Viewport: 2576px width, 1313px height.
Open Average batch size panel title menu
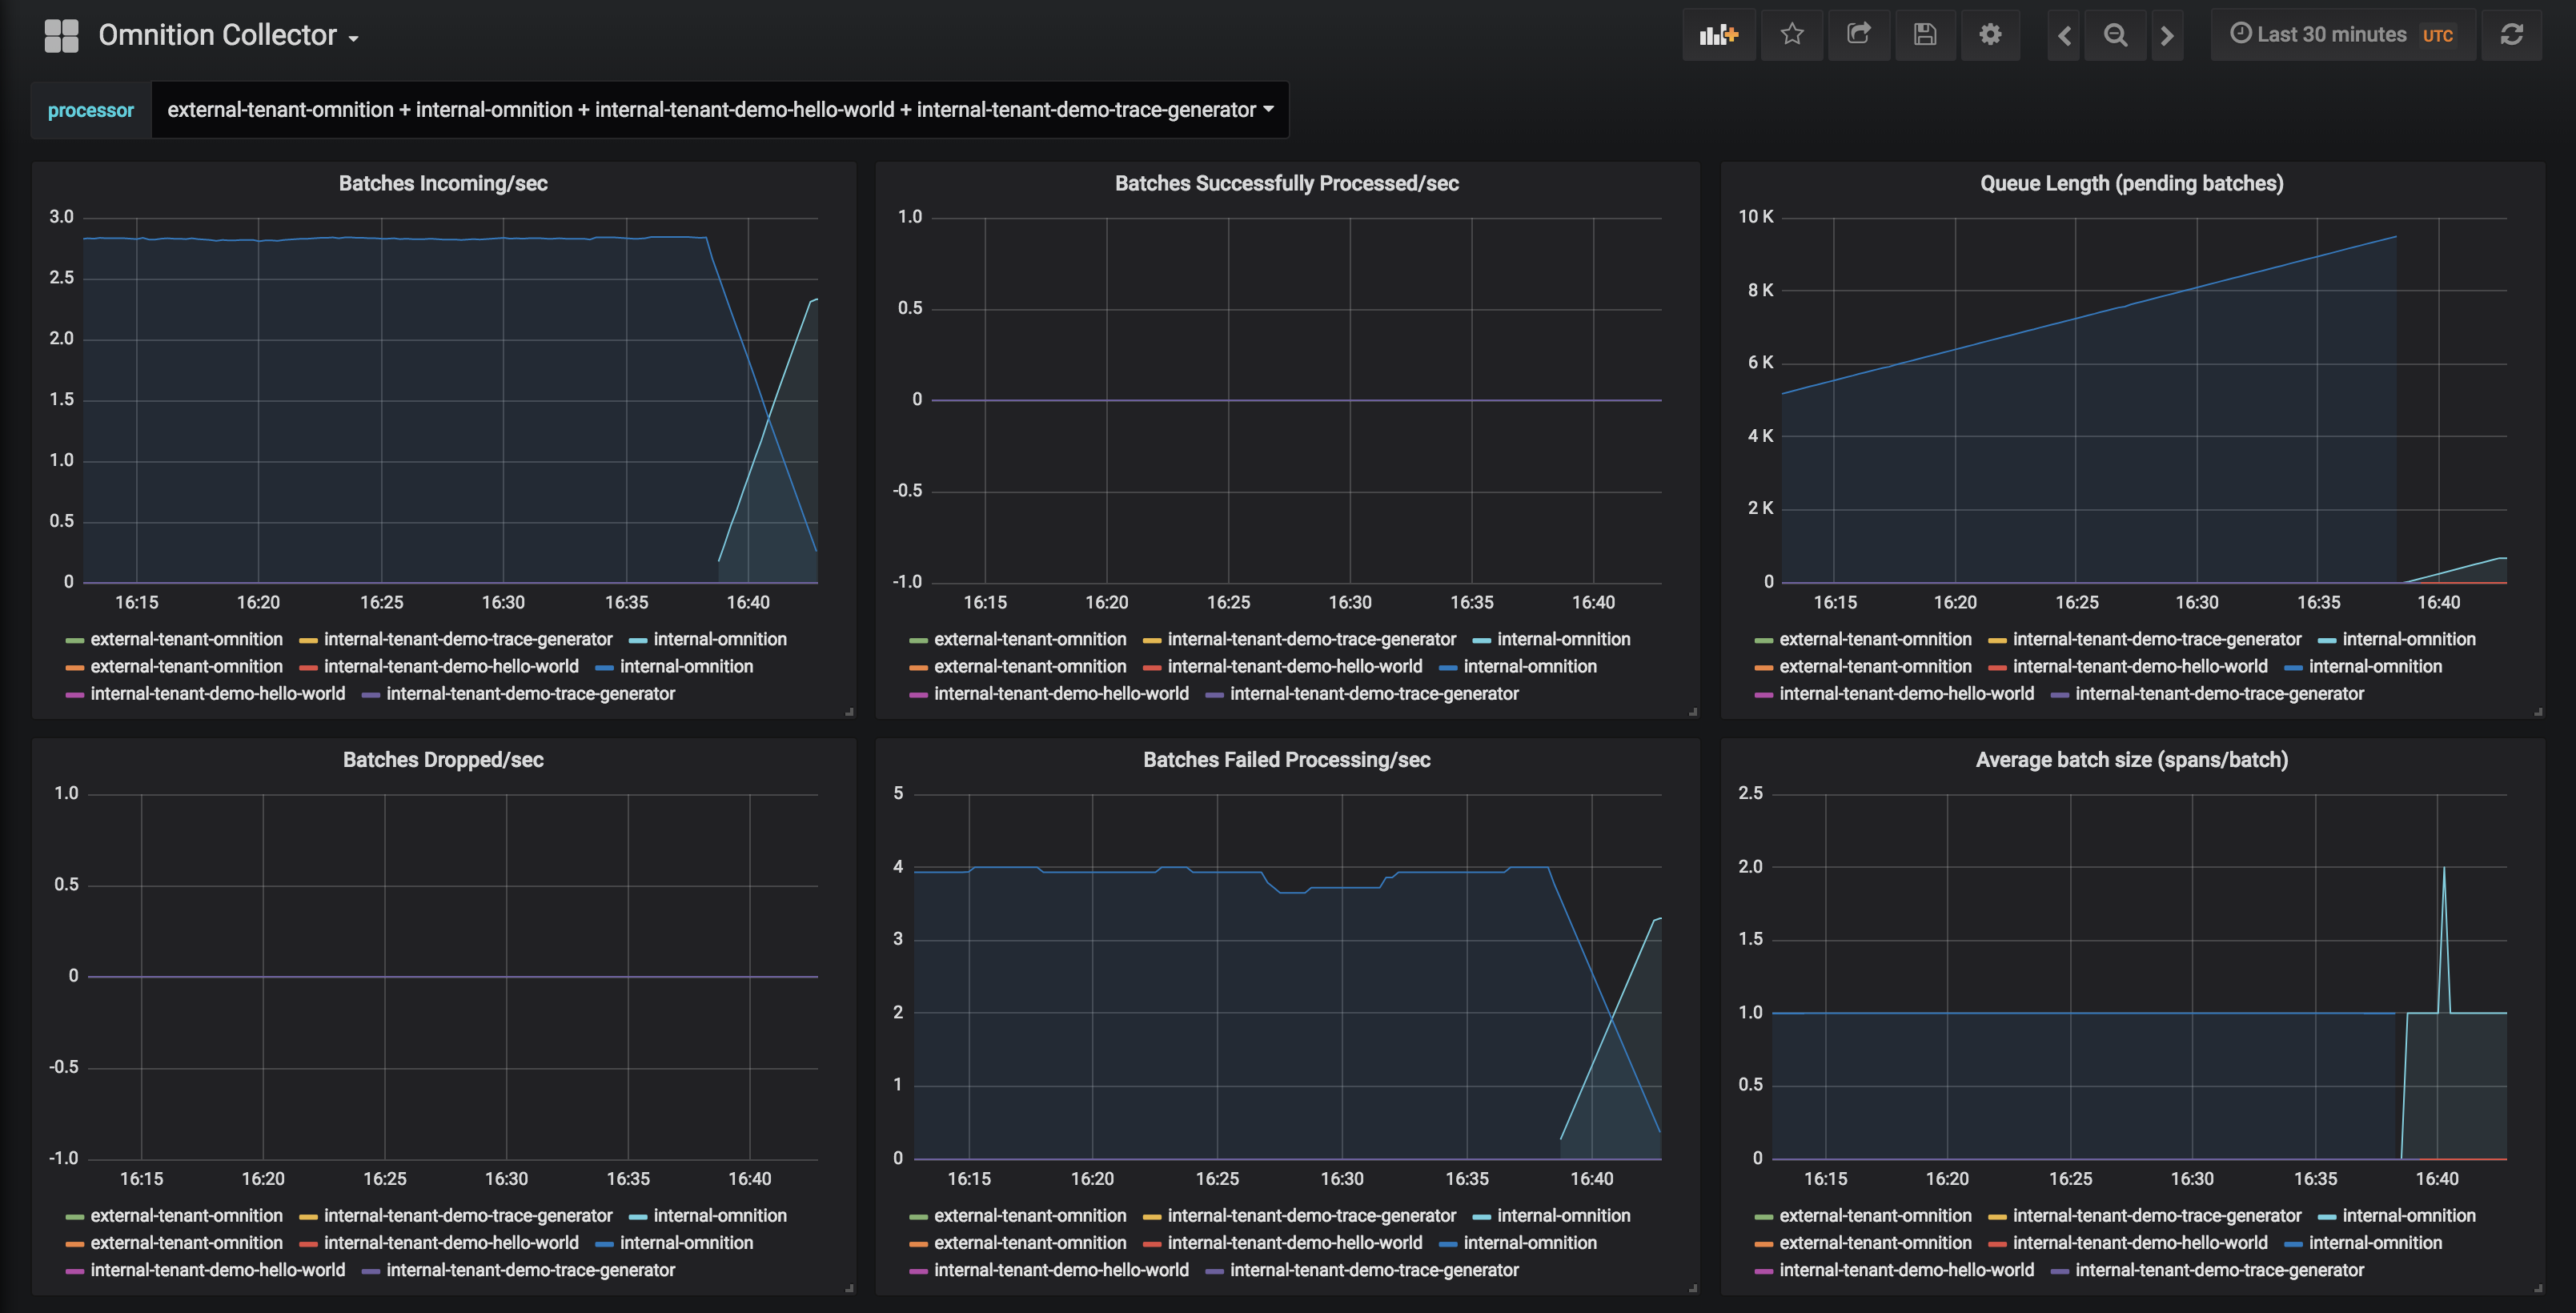point(2131,760)
